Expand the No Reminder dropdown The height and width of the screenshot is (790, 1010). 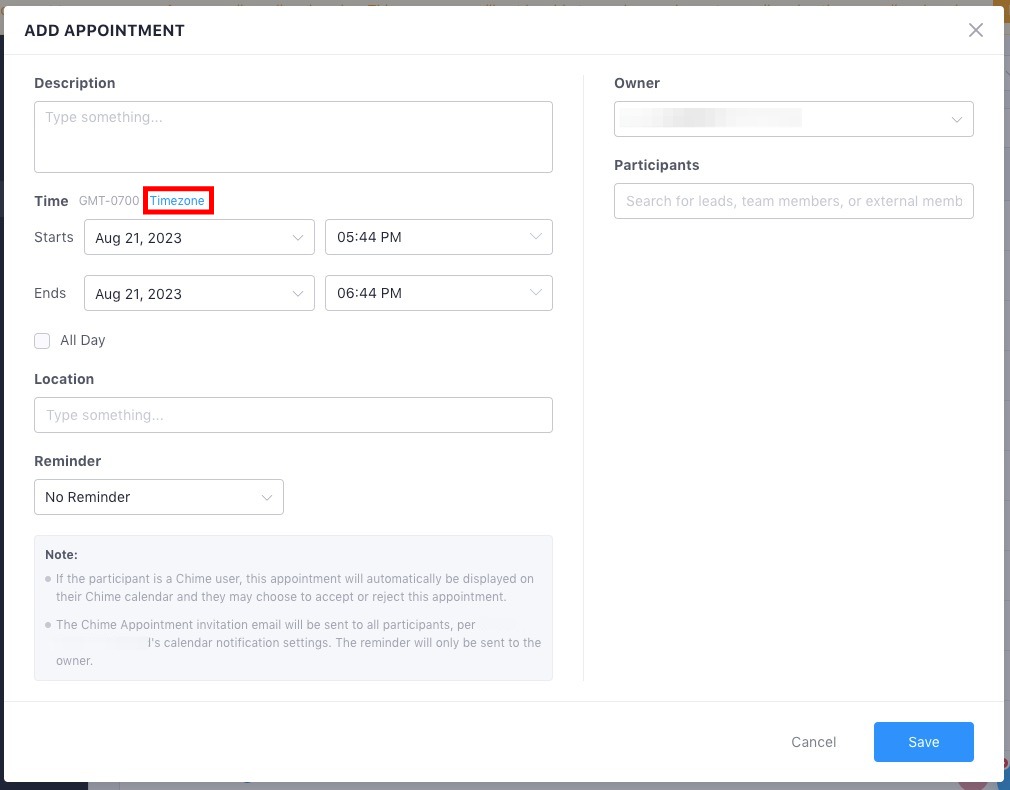tap(150, 497)
